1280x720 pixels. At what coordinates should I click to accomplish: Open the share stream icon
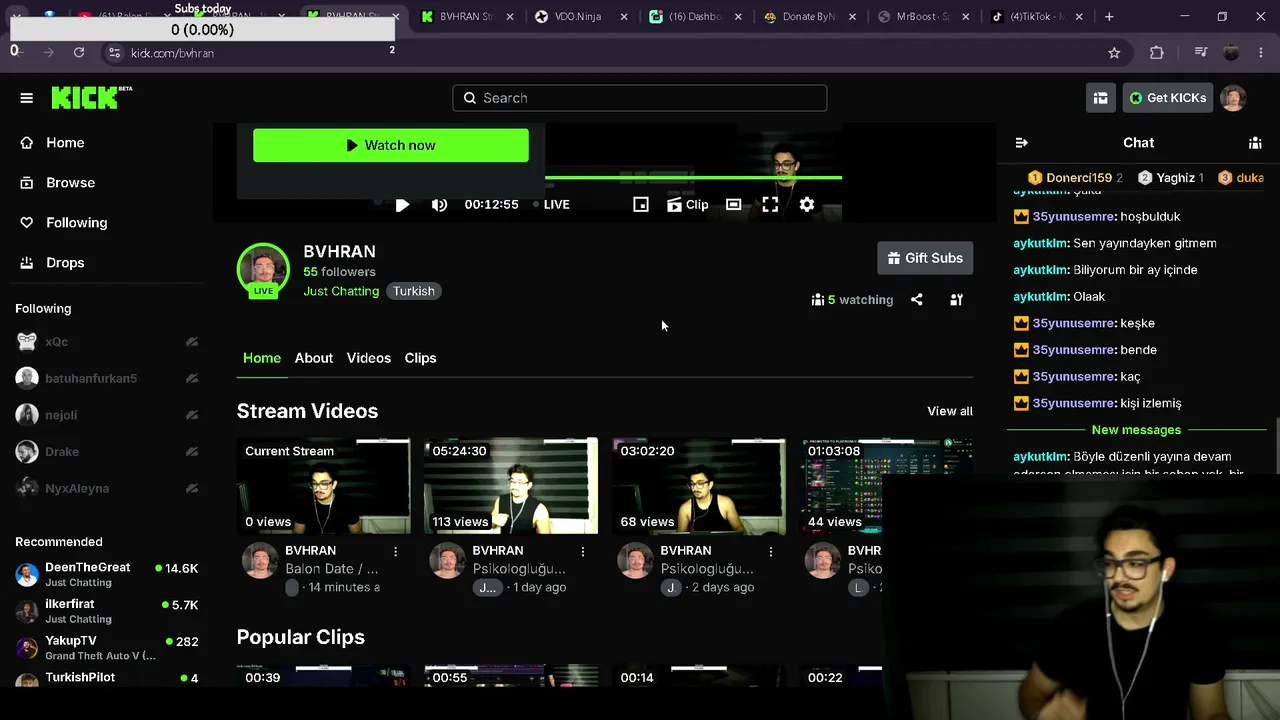(917, 299)
